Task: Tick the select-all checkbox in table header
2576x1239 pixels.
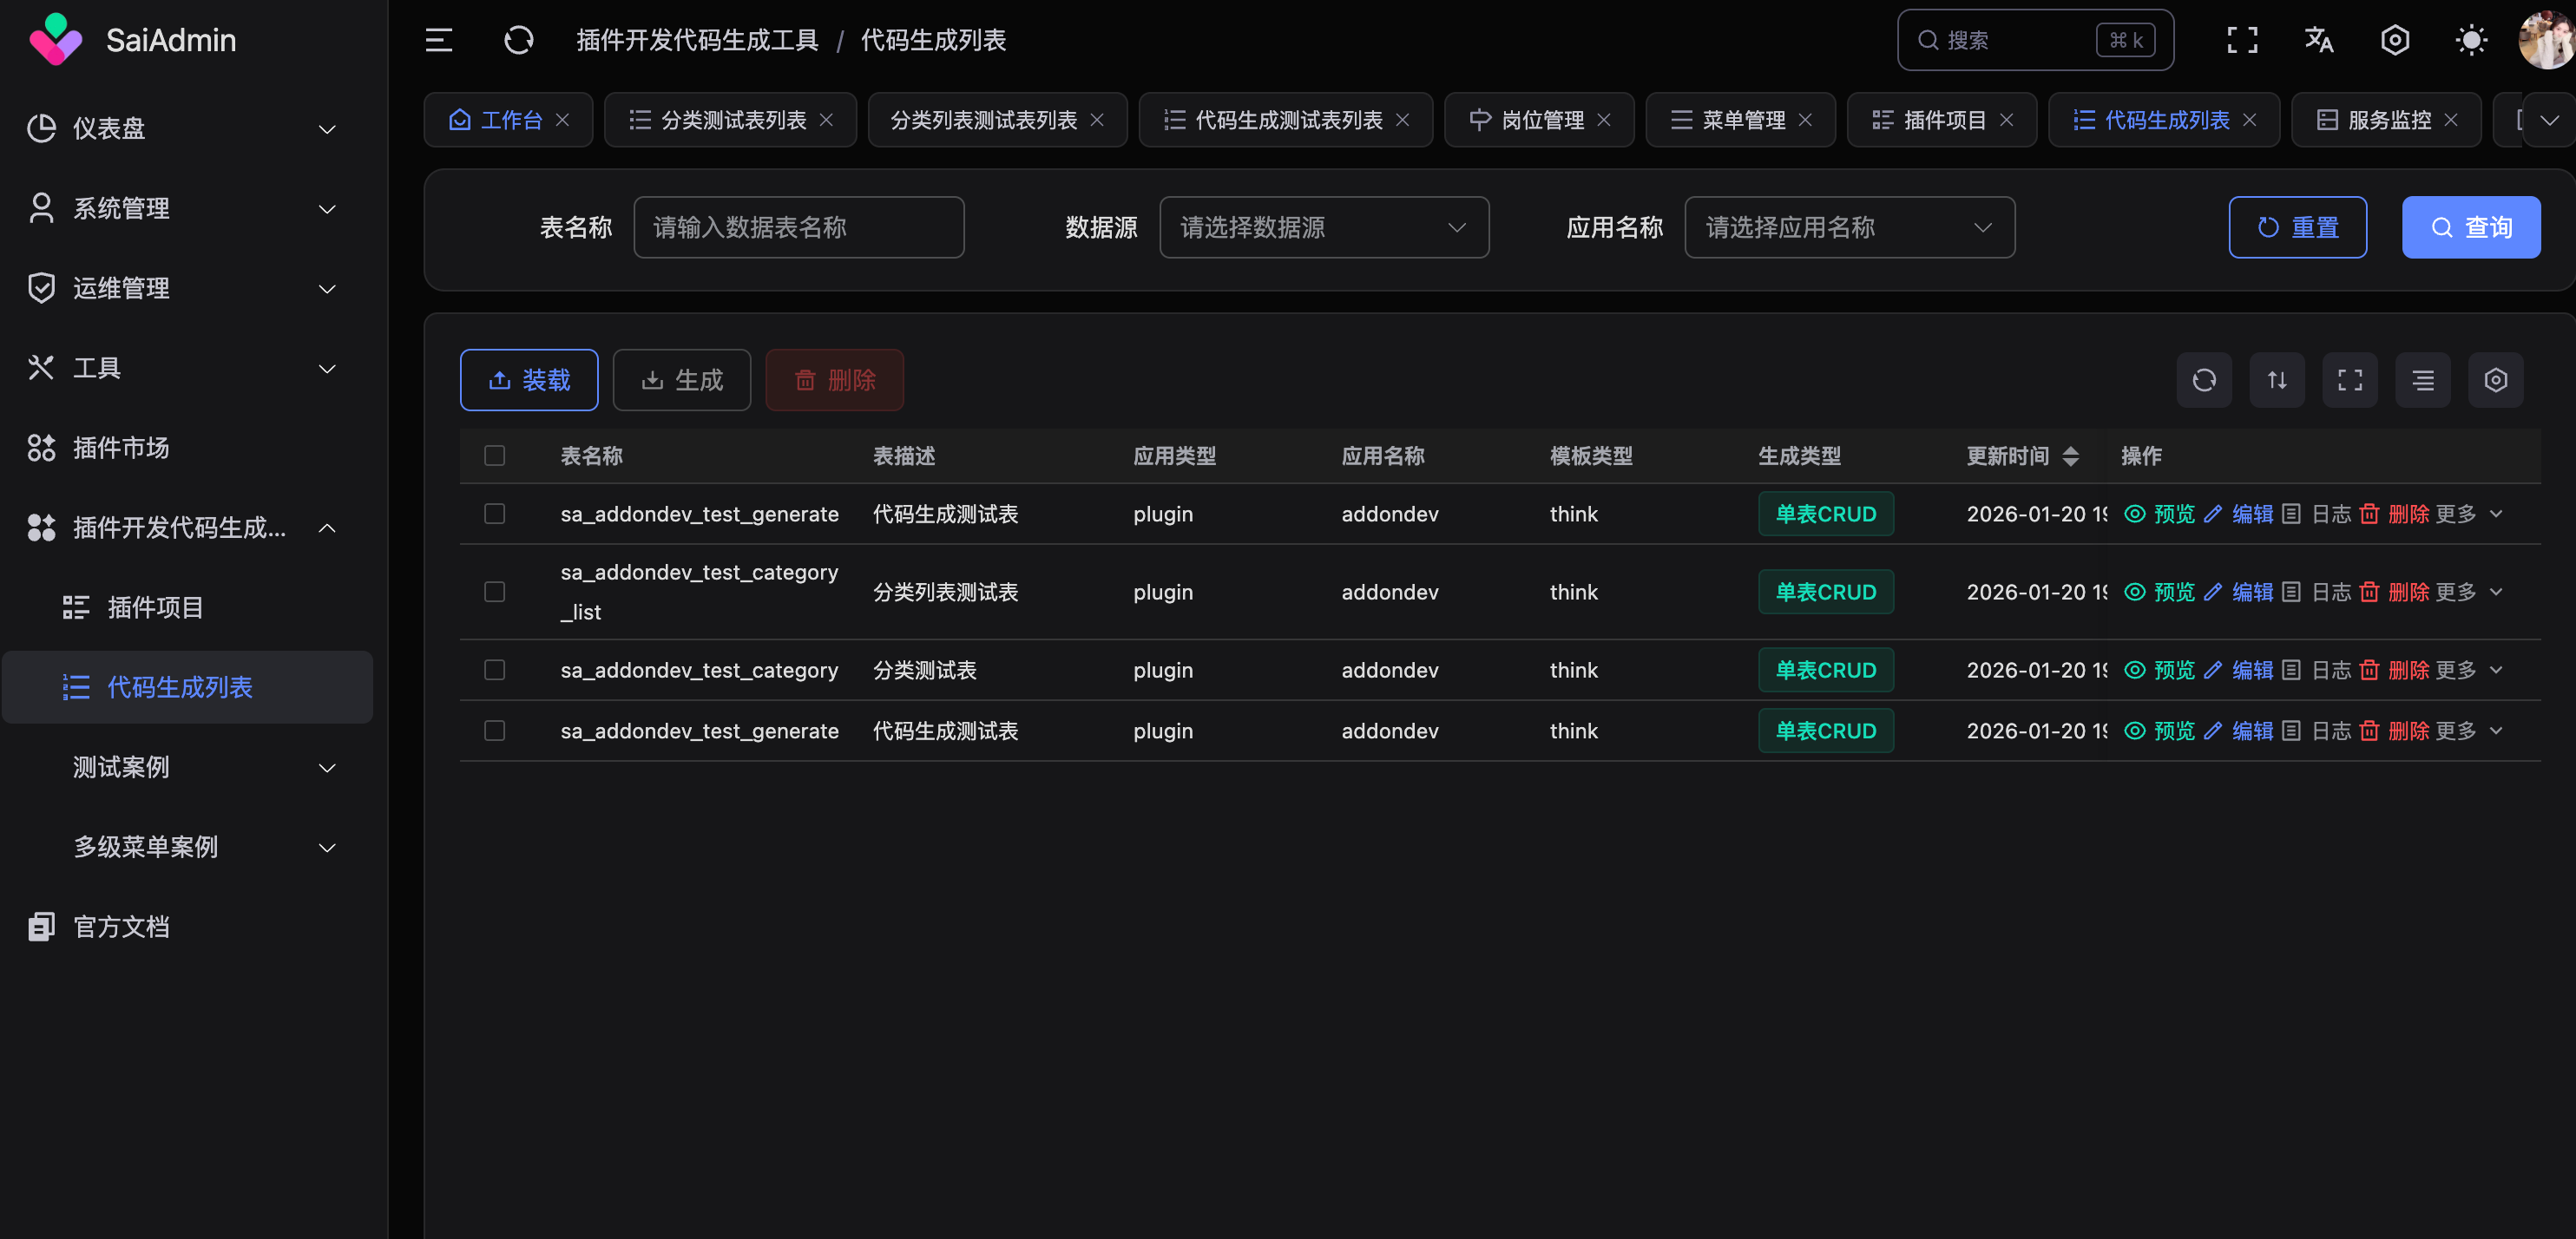Action: click(494, 456)
